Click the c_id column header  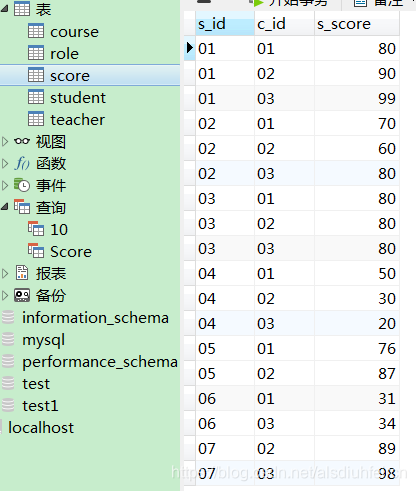pos(284,24)
